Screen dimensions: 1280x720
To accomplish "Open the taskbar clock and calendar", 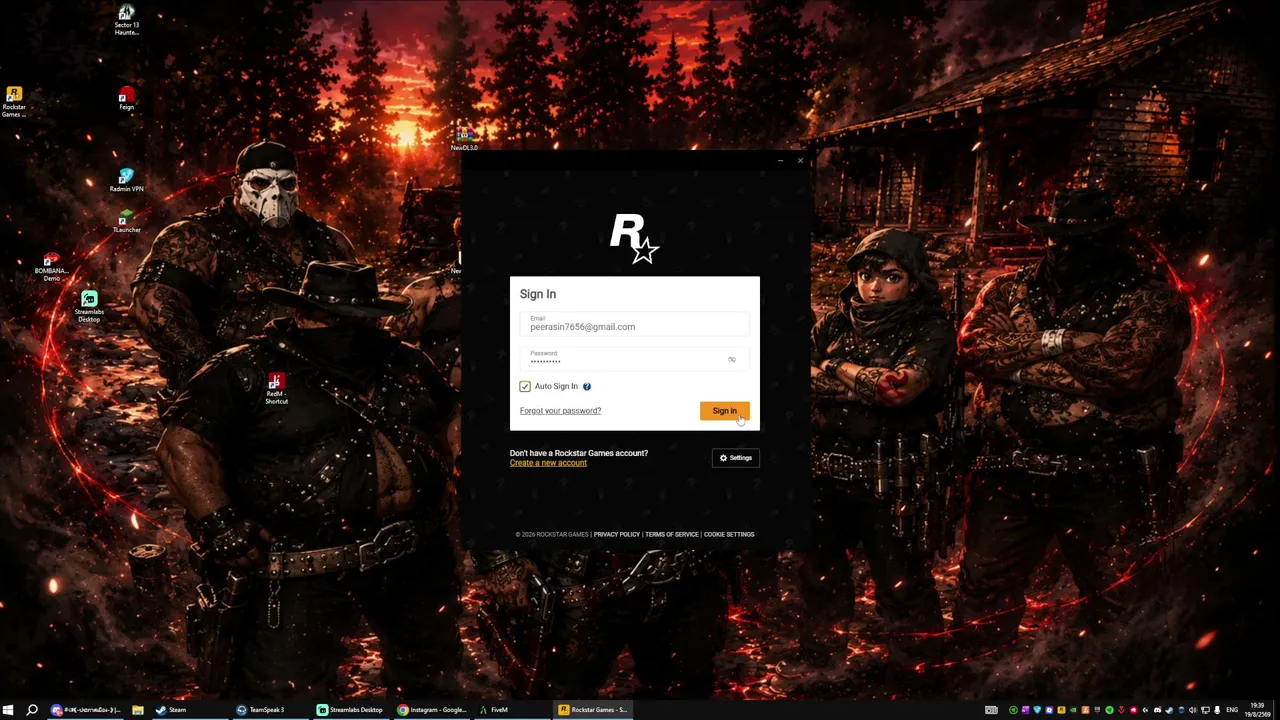I will (x=1258, y=710).
